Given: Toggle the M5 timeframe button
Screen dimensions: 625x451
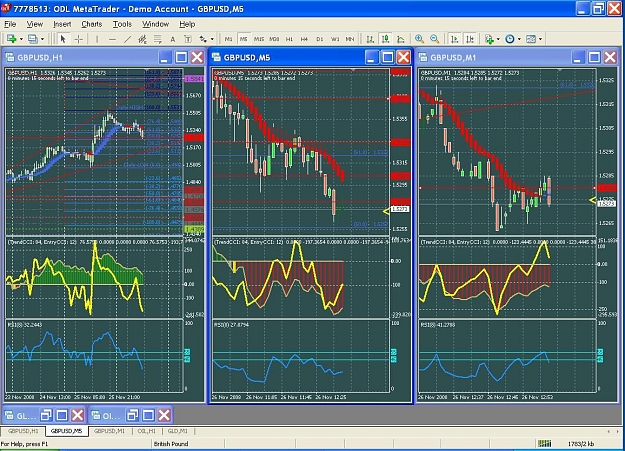Looking at the screenshot, I should click(x=244, y=39).
